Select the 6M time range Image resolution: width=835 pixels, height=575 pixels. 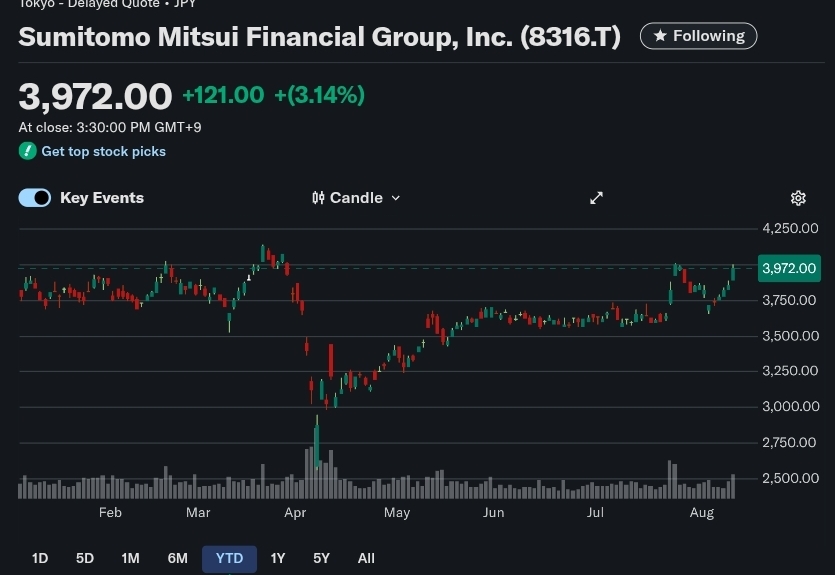point(177,558)
